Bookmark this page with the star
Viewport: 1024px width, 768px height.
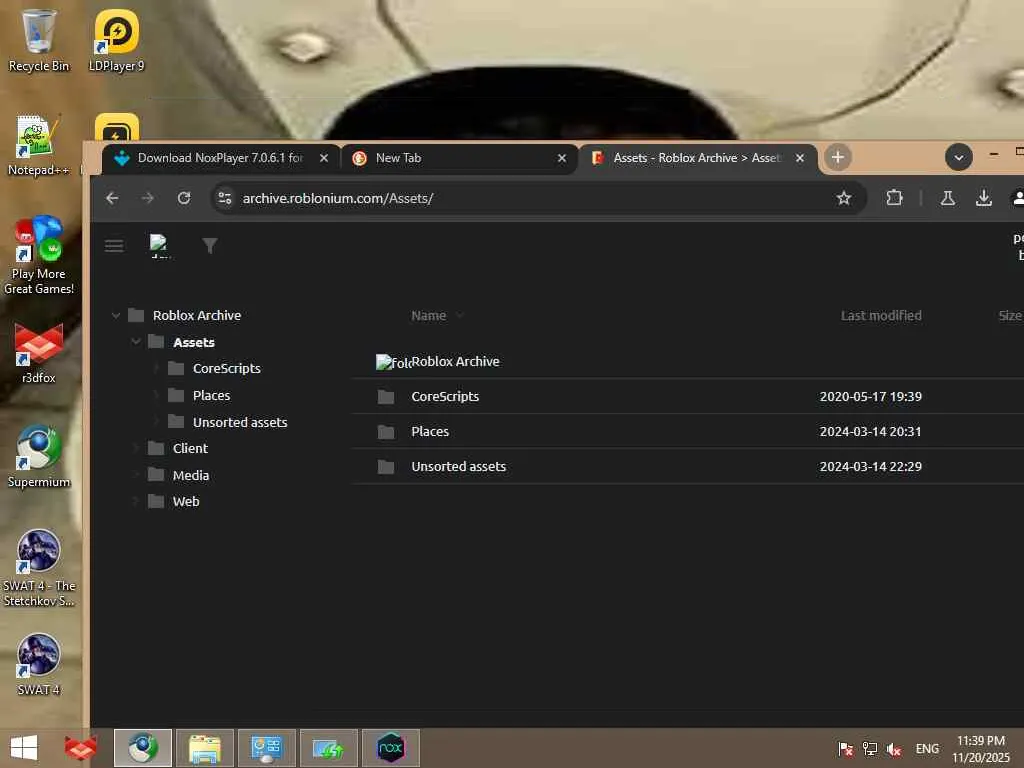(844, 198)
